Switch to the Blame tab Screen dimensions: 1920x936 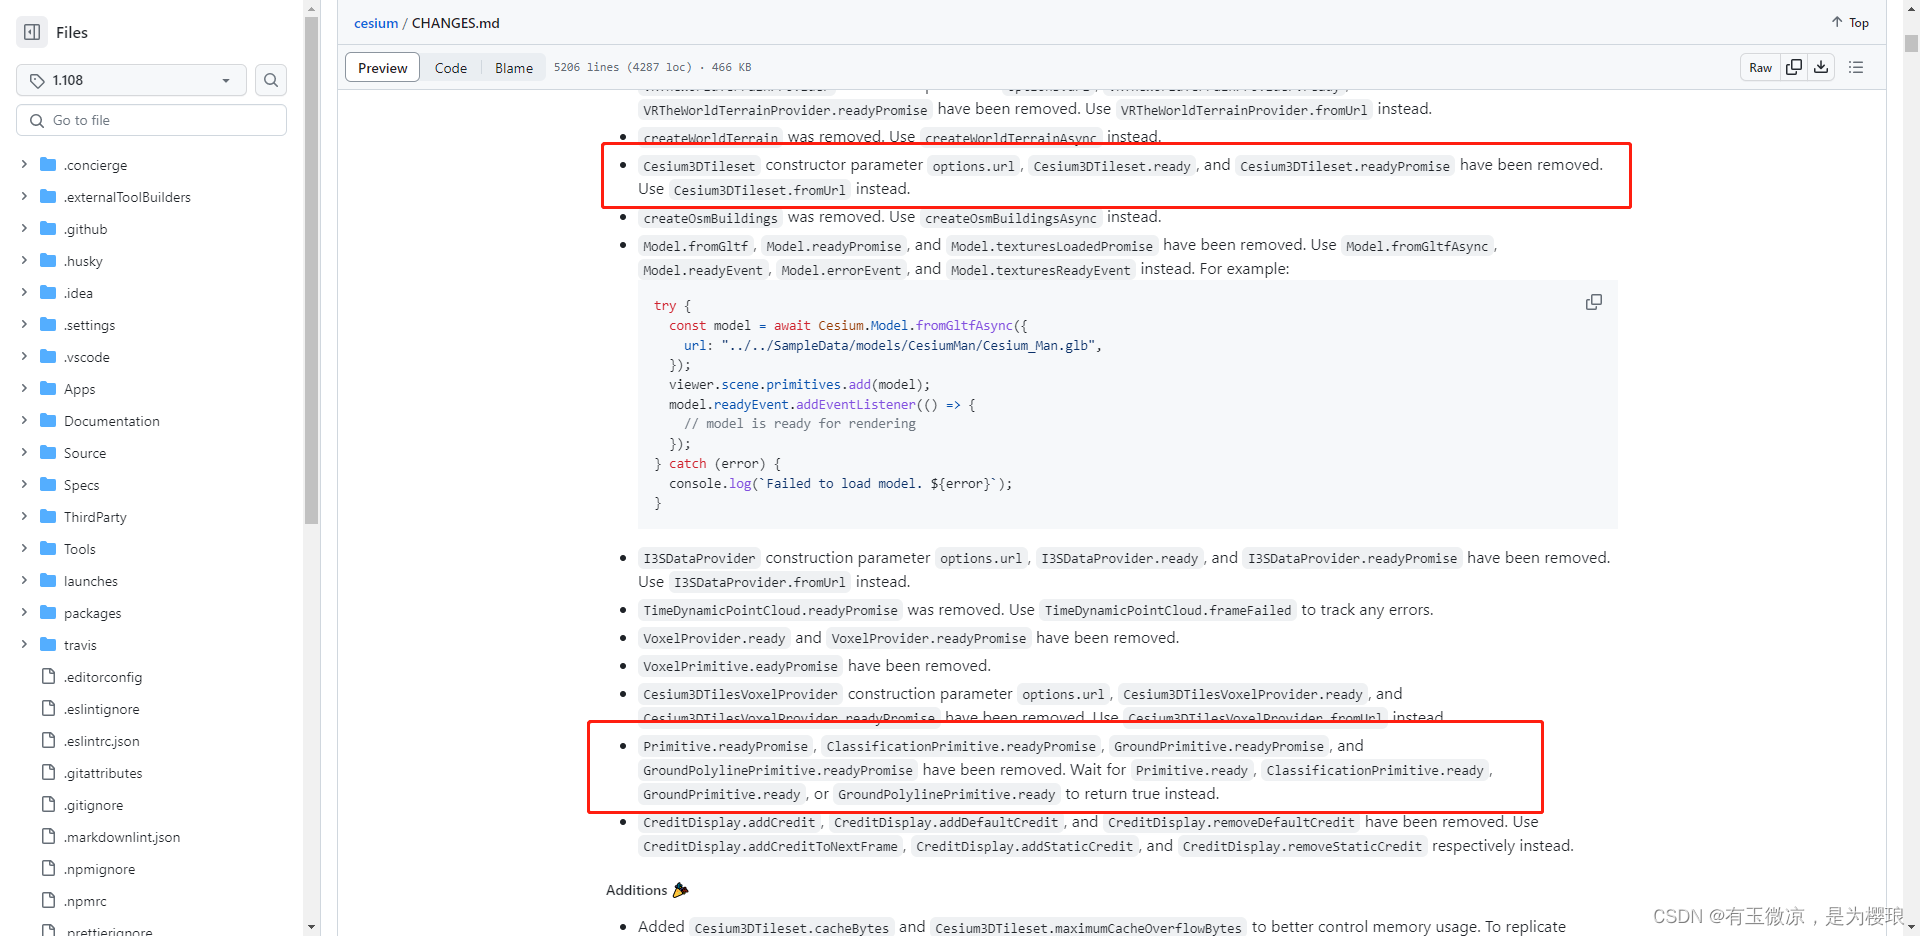(x=514, y=68)
